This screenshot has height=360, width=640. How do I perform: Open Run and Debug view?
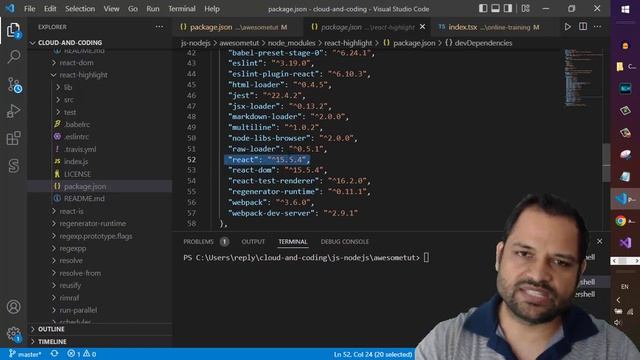coord(13,111)
